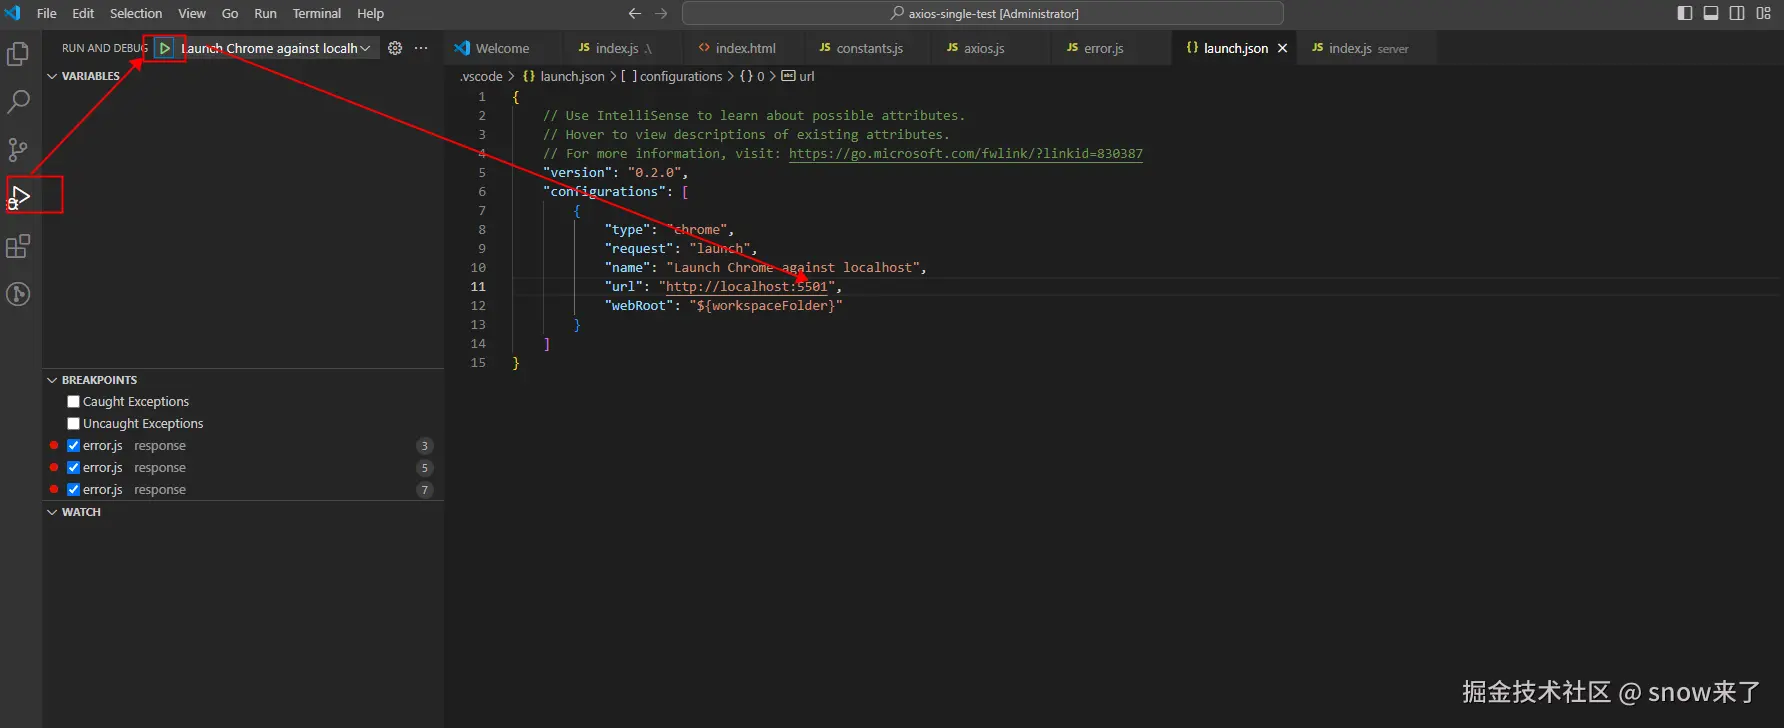Open the Terminal menu
1784x728 pixels.
[317, 13]
